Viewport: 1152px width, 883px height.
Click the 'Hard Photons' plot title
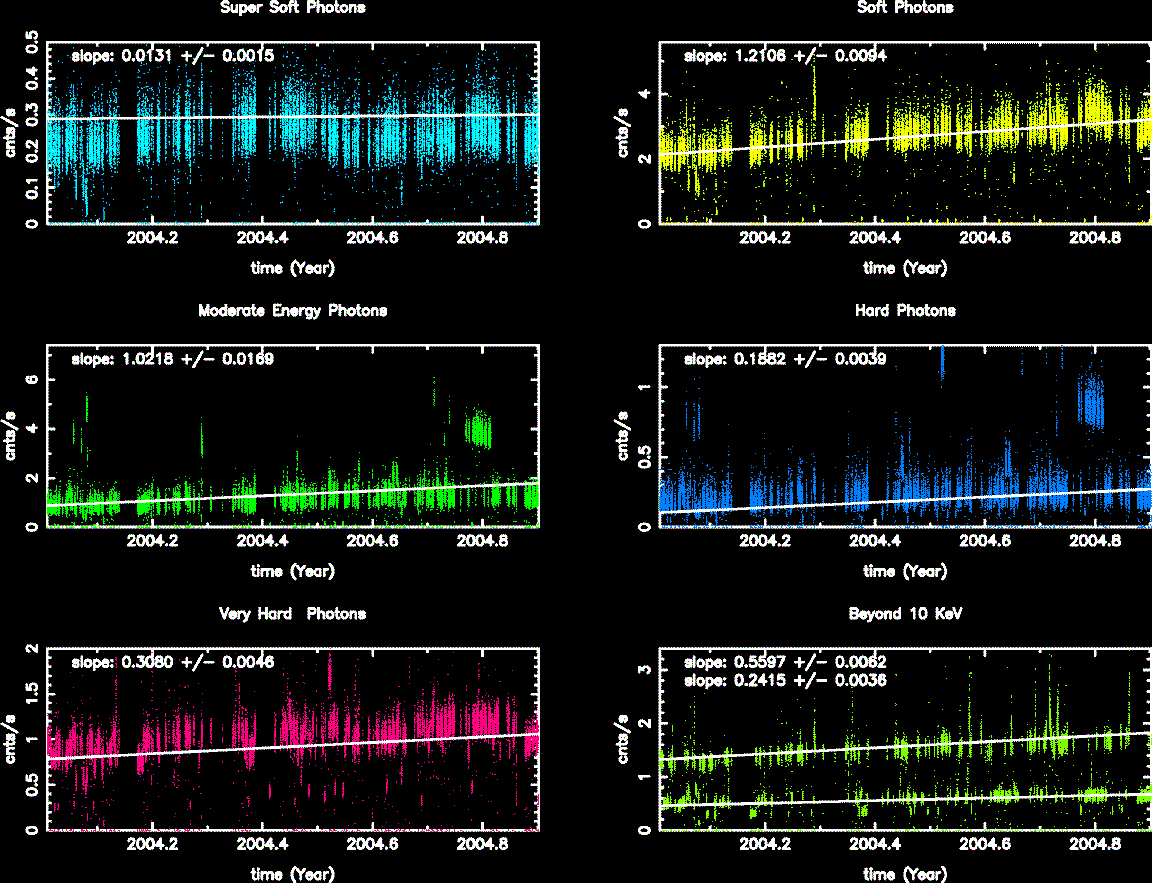click(905, 311)
